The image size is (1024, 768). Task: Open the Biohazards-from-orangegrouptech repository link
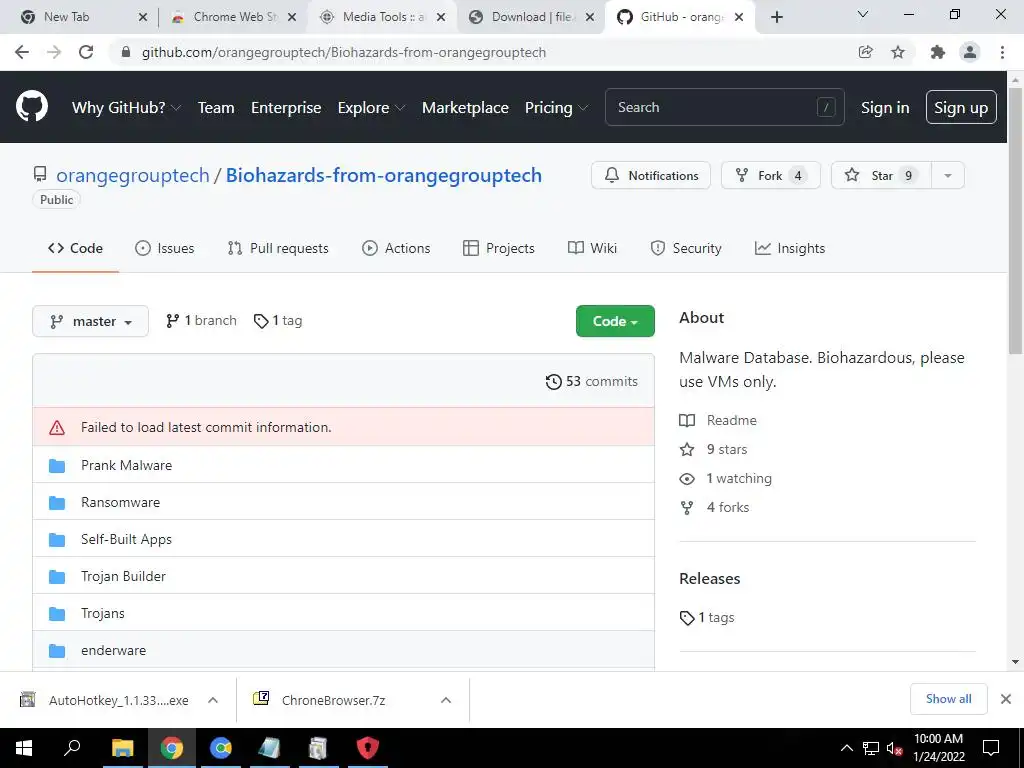pyautogui.click(x=384, y=175)
